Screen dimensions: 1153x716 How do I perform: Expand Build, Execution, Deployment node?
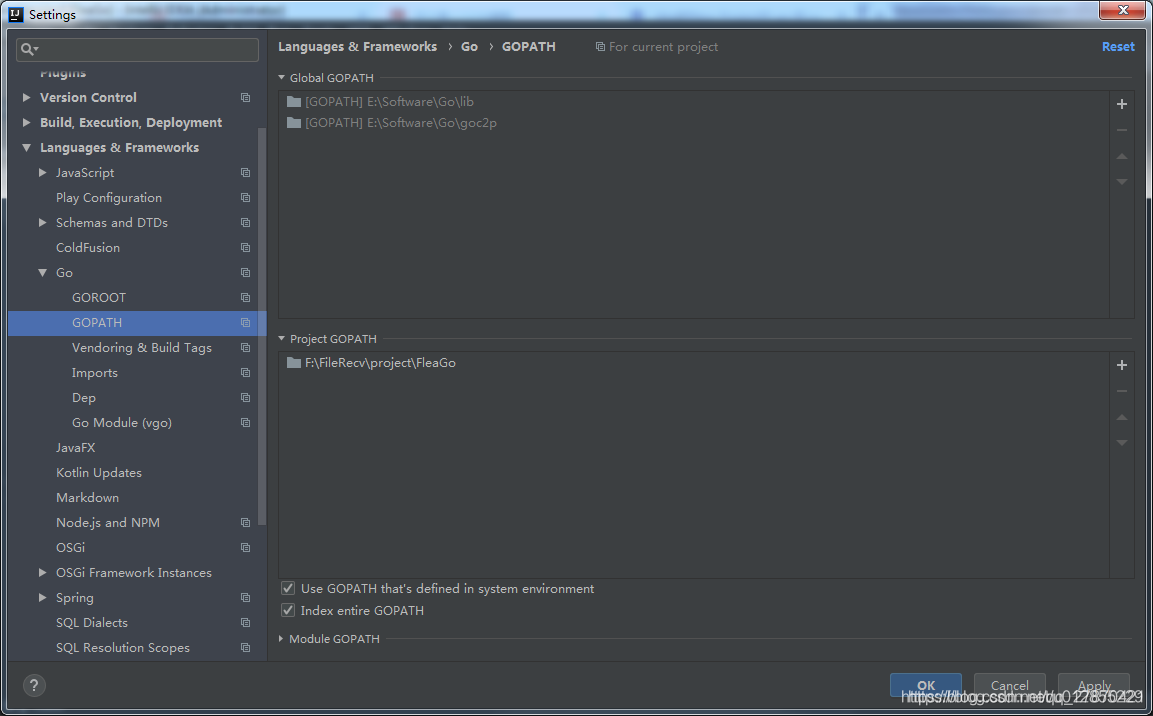(26, 122)
